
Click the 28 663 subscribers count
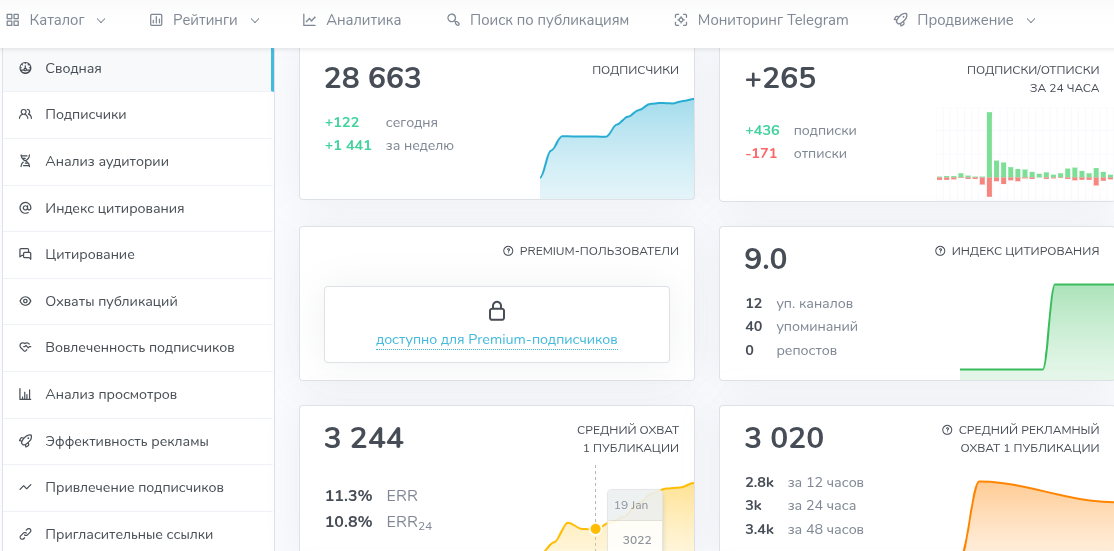pos(372,78)
